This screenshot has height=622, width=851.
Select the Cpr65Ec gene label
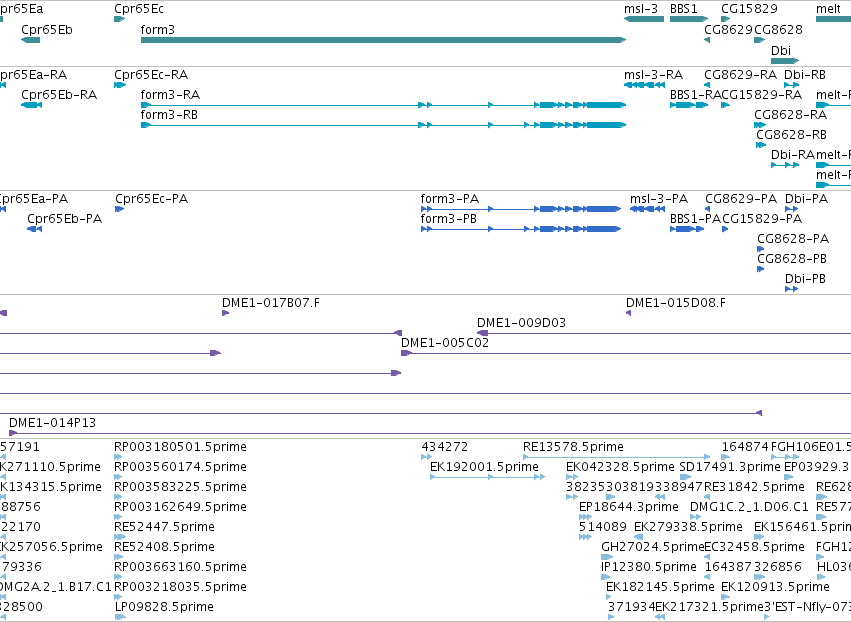pyautogui.click(x=138, y=9)
